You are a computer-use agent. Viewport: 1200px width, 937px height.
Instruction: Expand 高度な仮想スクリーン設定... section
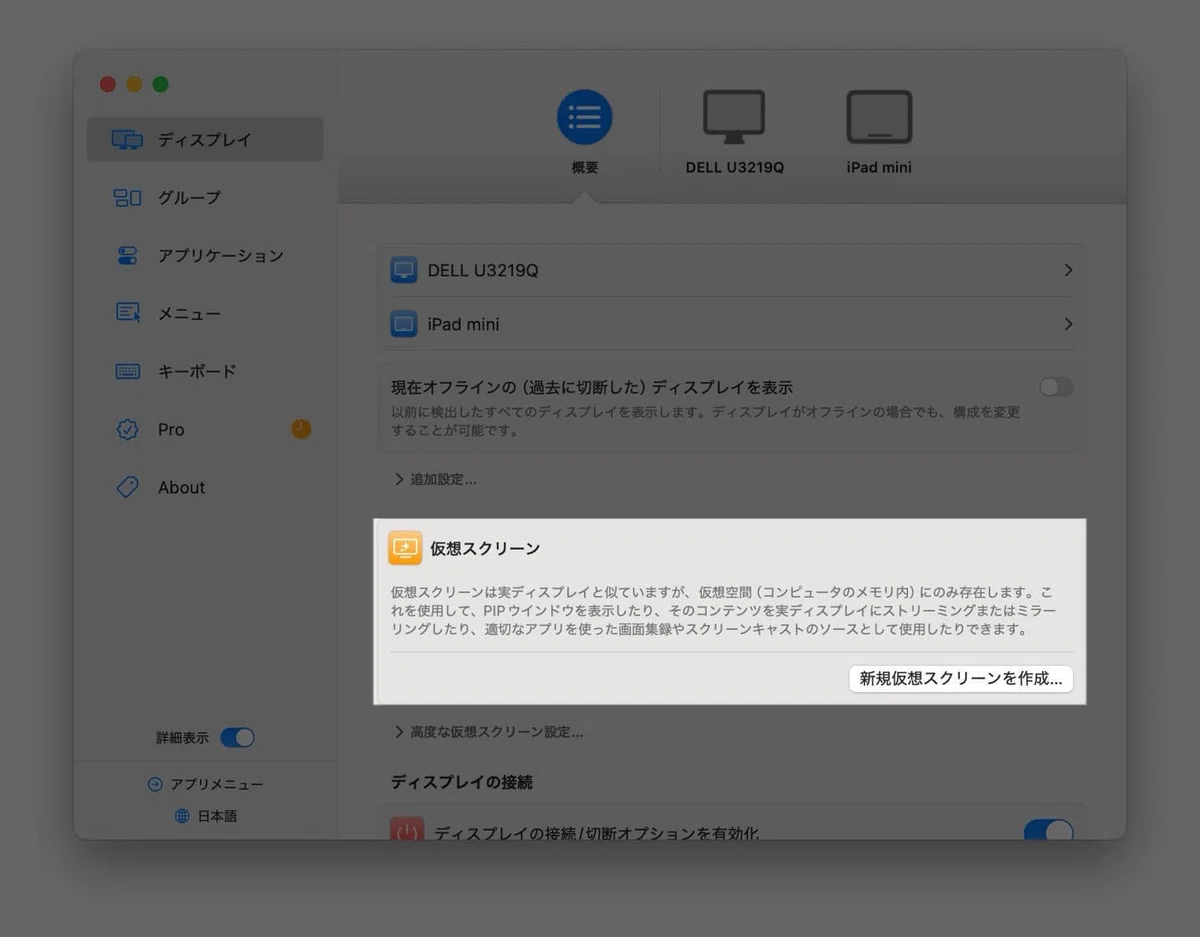pos(488,732)
